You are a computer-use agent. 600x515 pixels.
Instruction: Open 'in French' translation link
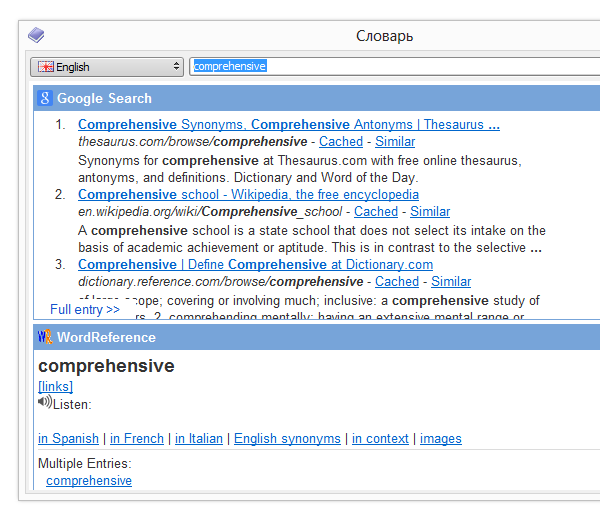point(137,438)
